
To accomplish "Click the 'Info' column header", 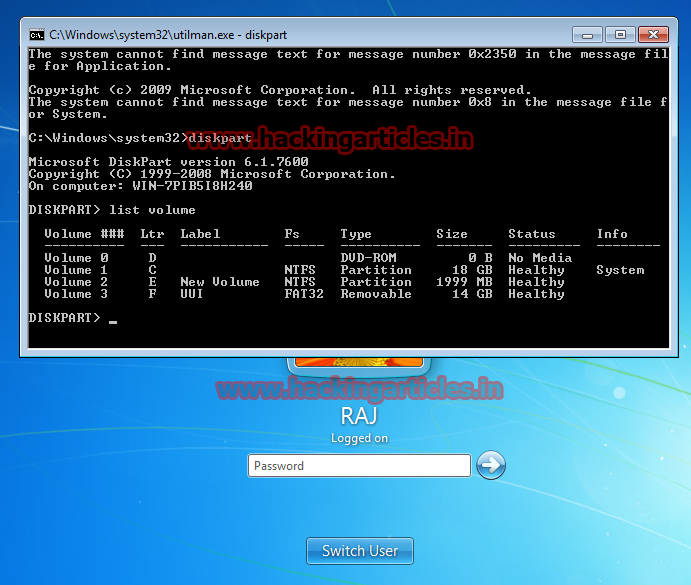I will click(612, 234).
